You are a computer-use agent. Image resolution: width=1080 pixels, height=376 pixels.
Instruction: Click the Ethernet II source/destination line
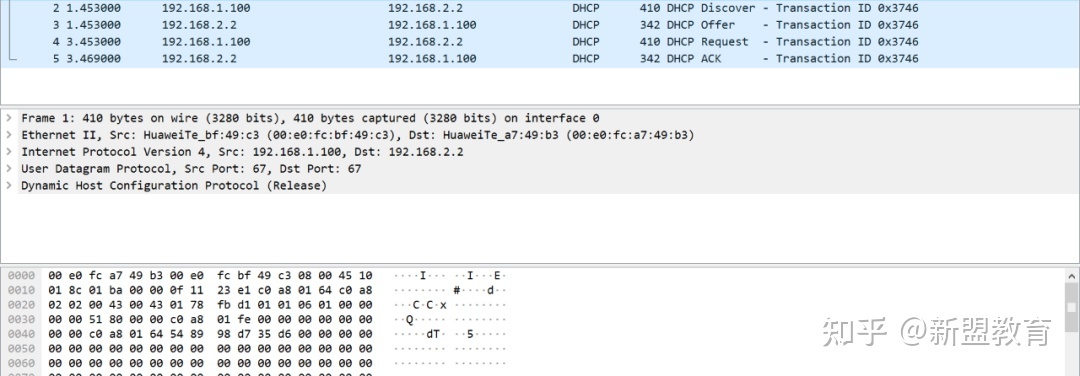[357, 135]
